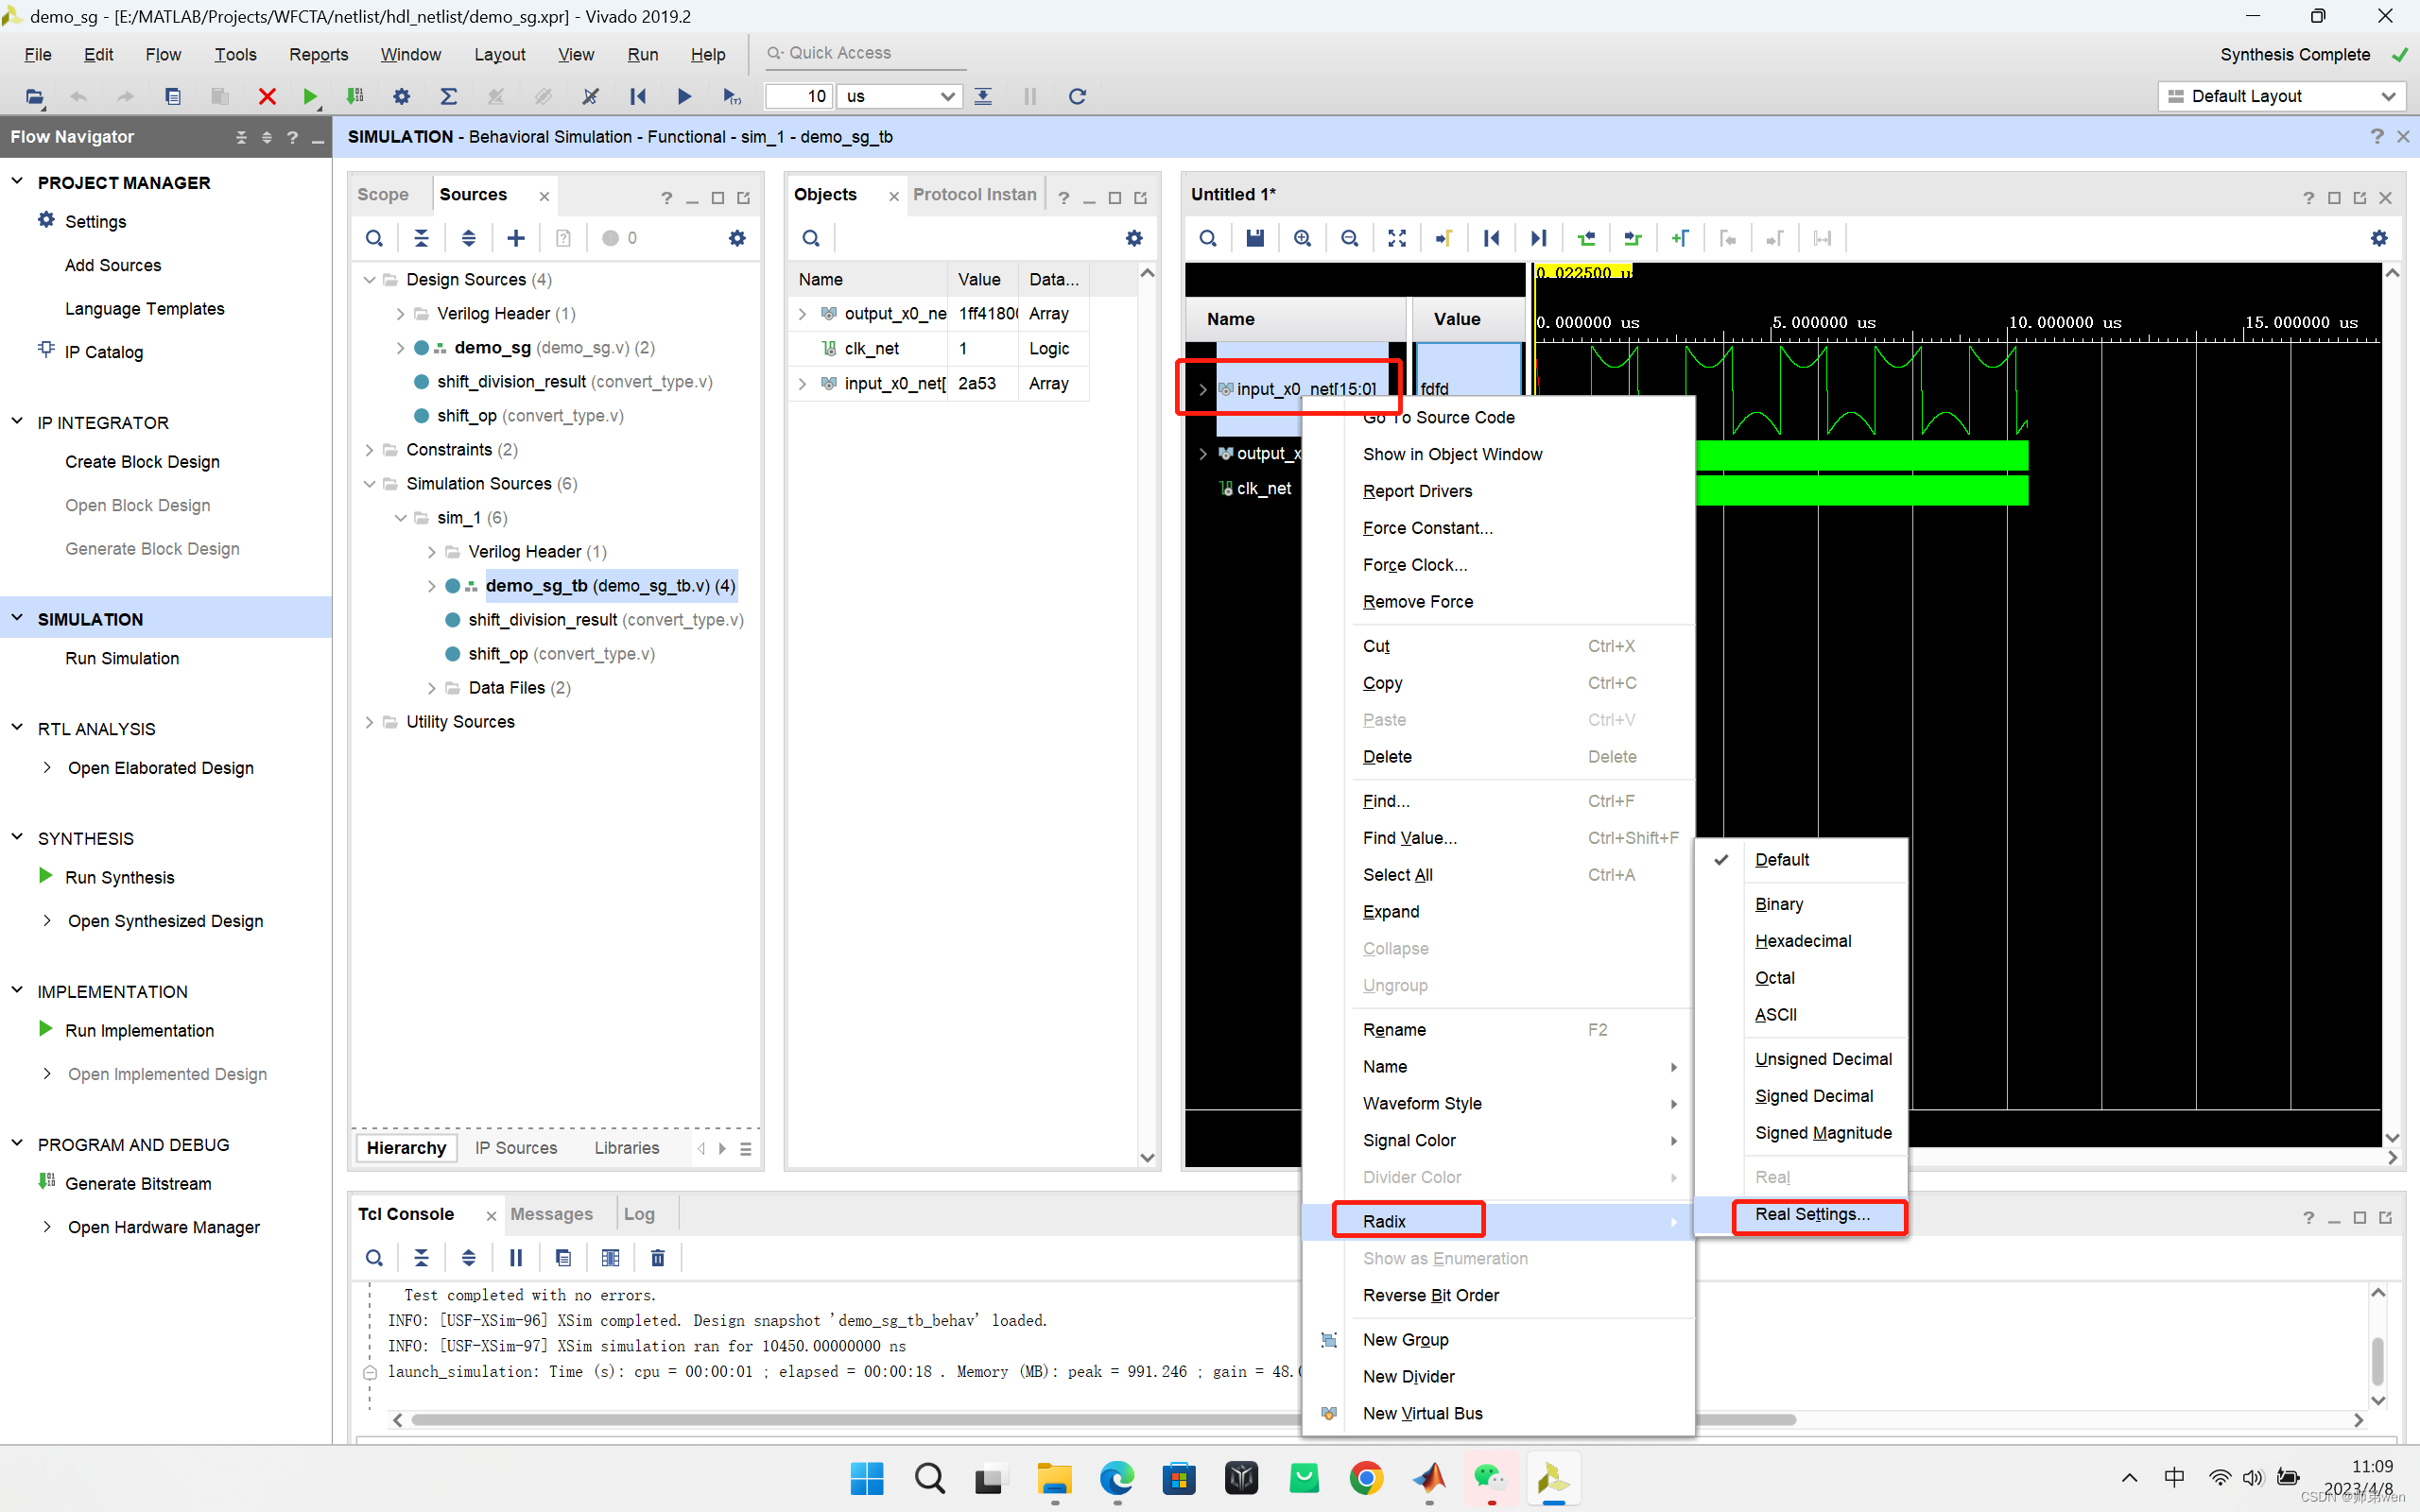Image resolution: width=2420 pixels, height=1512 pixels.
Task: Open Objects panel settings gear
Action: pos(1134,238)
